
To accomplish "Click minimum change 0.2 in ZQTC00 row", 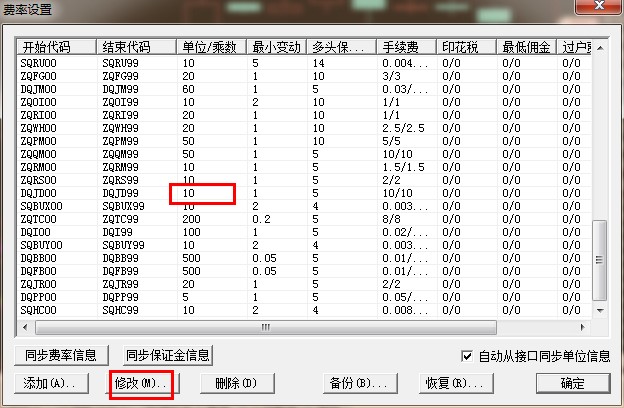I will point(261,219).
